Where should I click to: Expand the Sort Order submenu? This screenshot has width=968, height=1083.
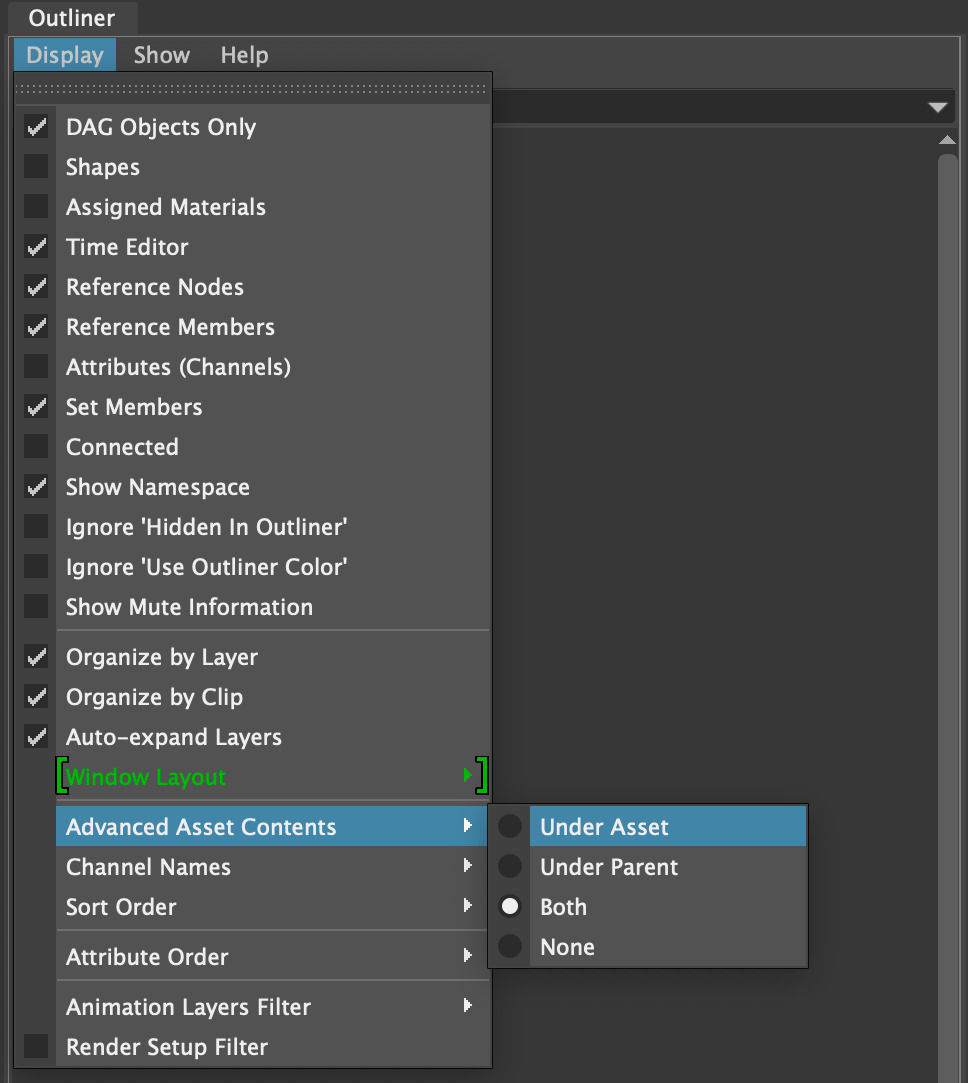tap(272, 906)
